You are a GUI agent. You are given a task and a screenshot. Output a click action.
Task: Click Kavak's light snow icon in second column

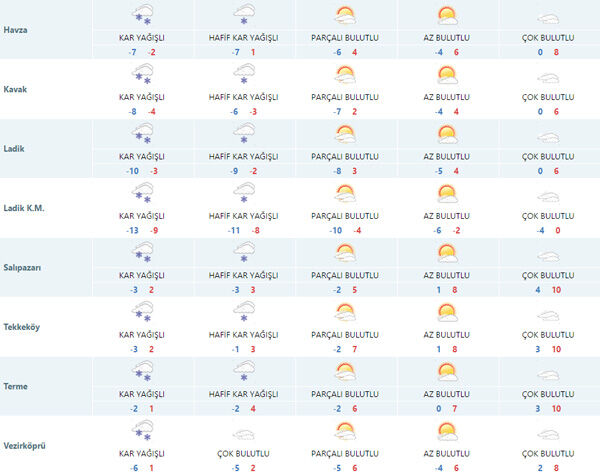(242, 74)
